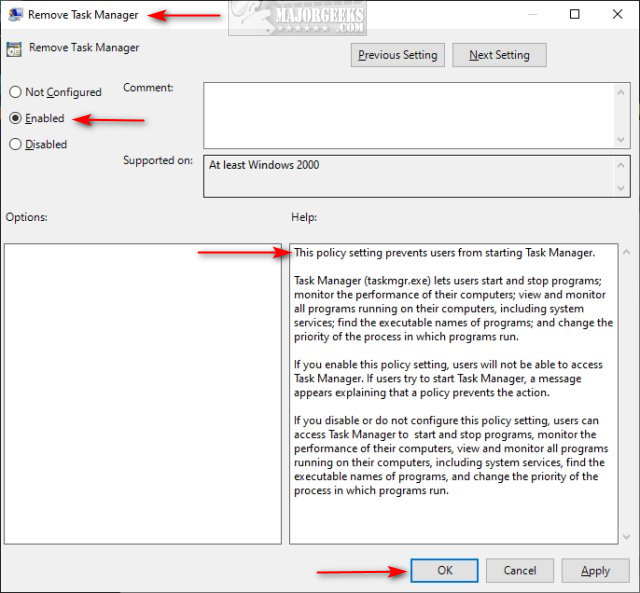
Task: Click the Remove Task Manager heading text
Action: (84, 48)
